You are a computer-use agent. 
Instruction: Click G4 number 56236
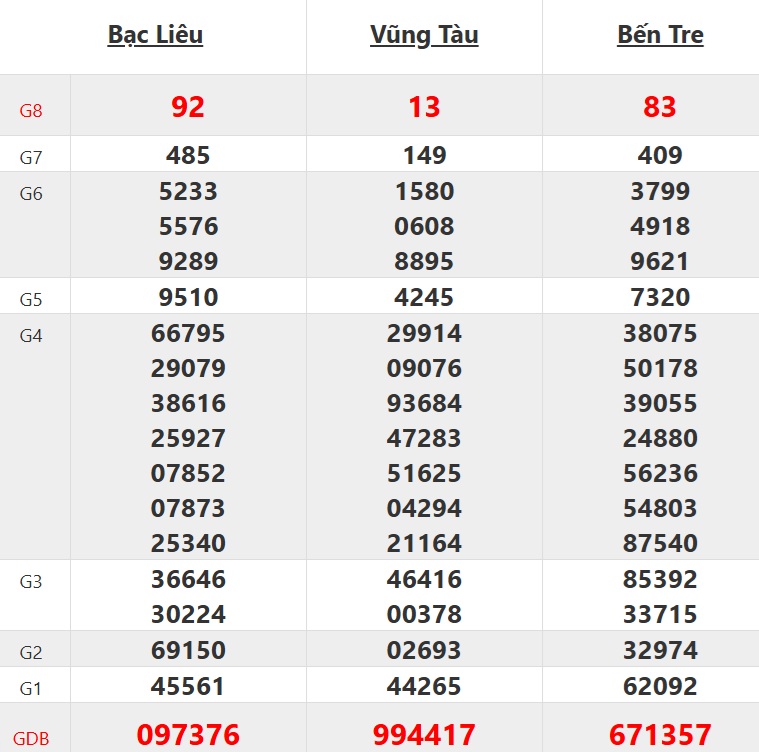(x=660, y=473)
